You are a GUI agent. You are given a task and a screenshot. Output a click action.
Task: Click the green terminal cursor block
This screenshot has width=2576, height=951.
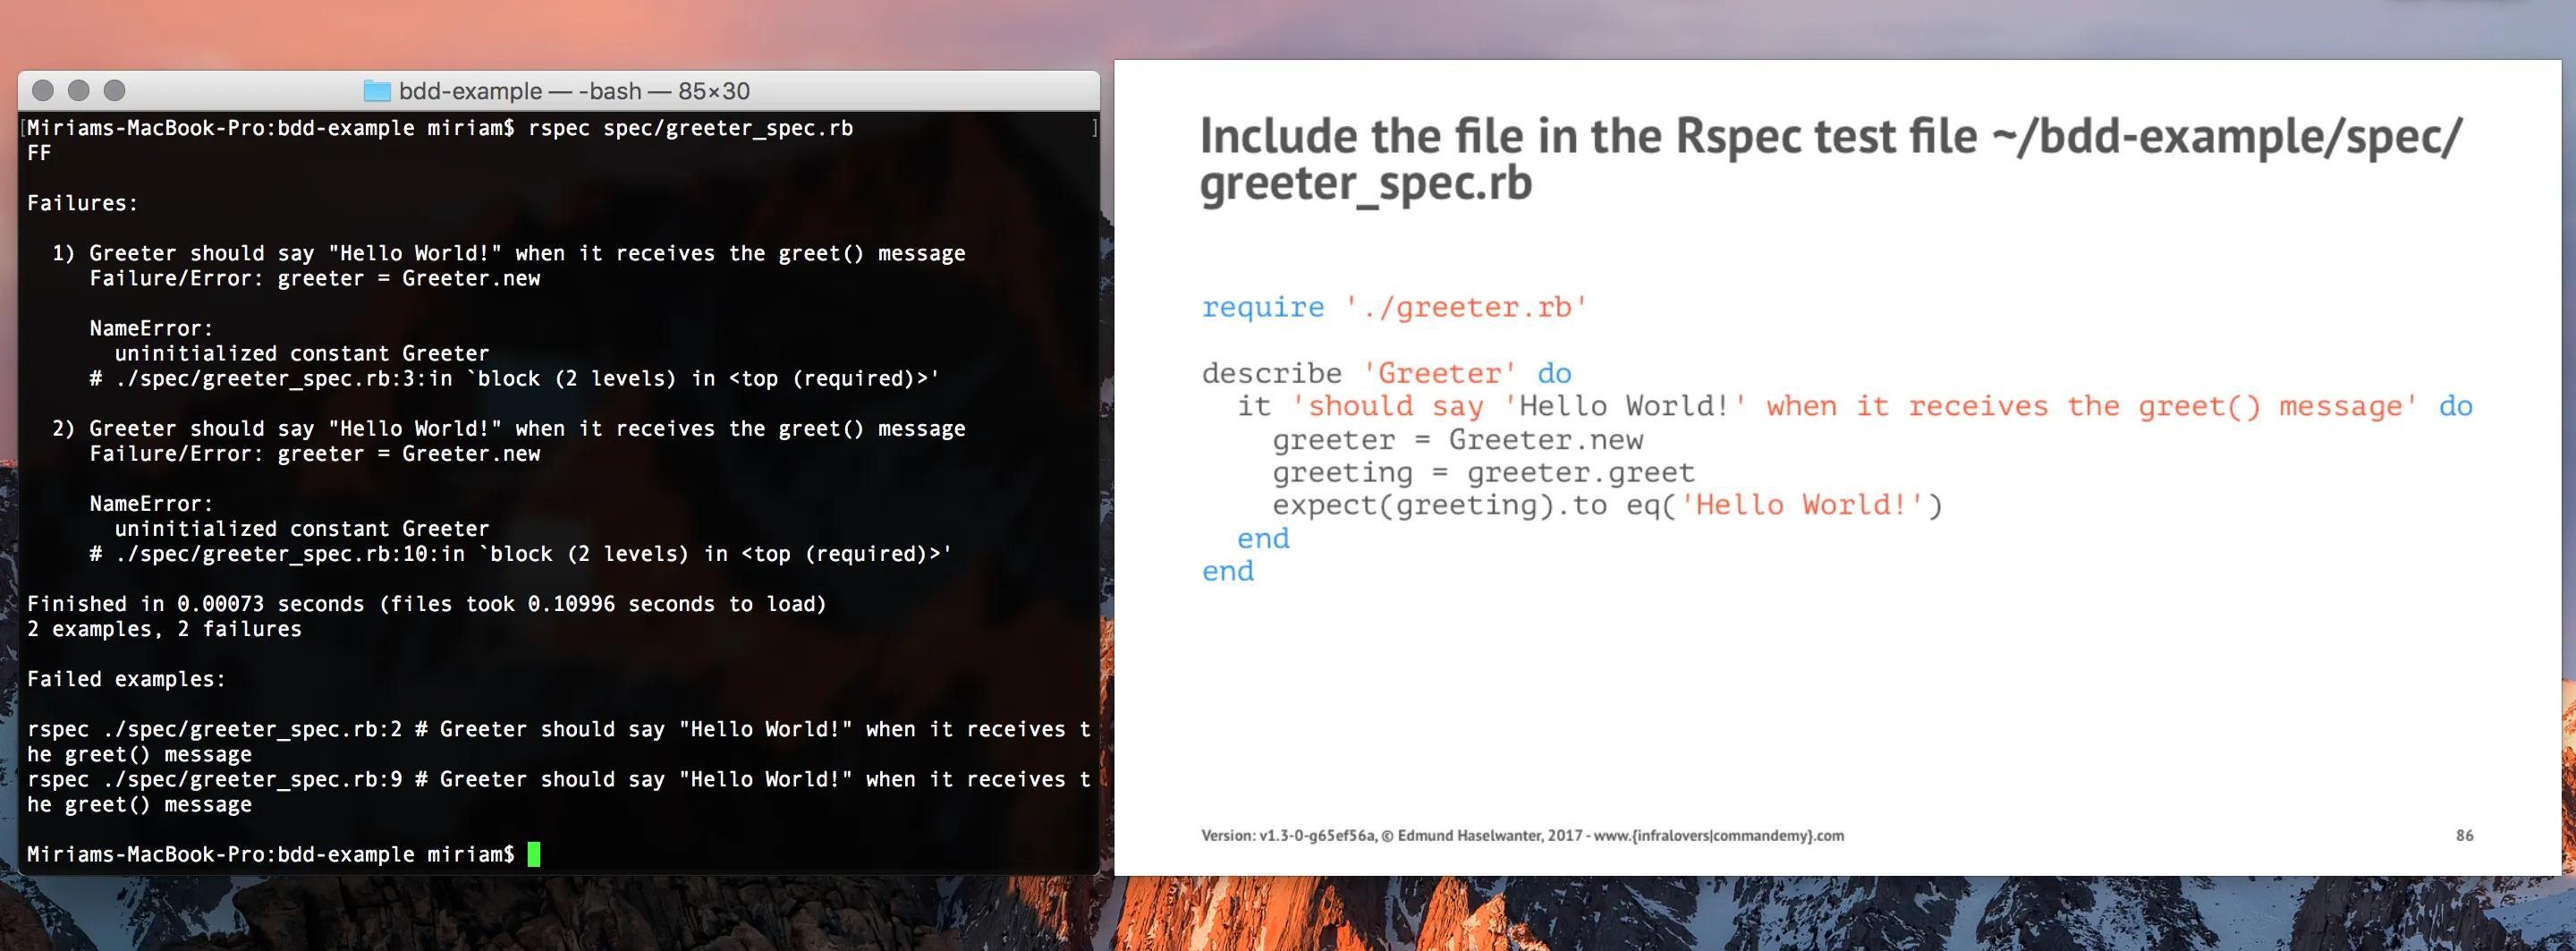coord(534,854)
